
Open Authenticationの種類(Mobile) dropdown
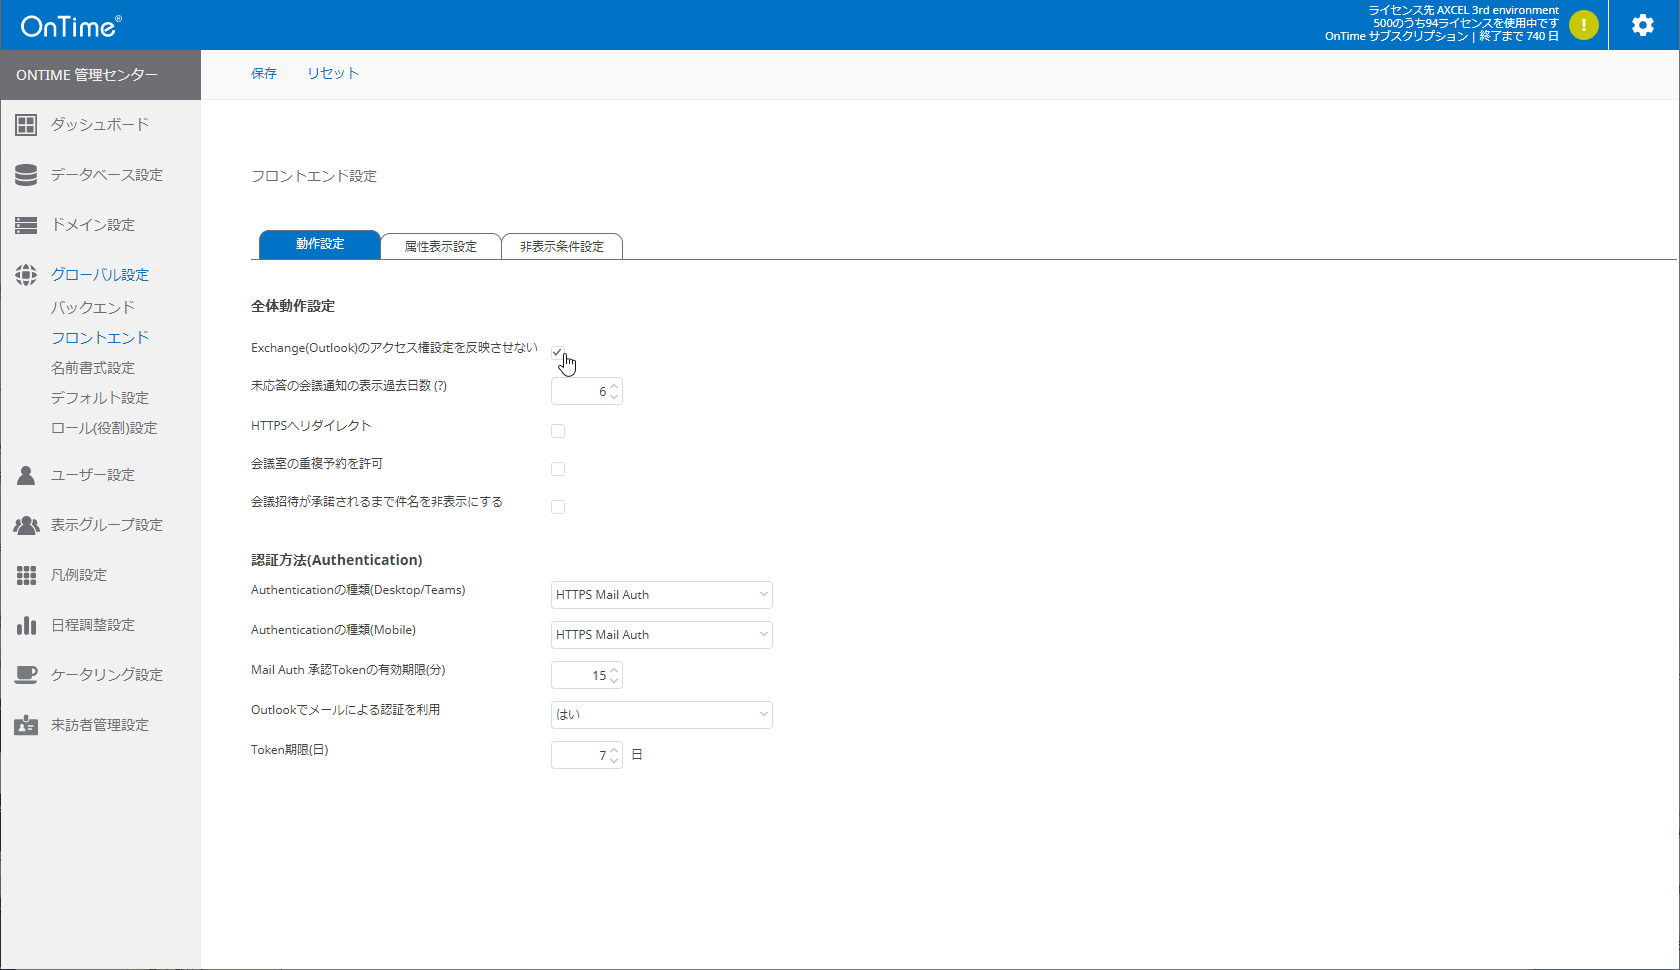click(x=661, y=634)
